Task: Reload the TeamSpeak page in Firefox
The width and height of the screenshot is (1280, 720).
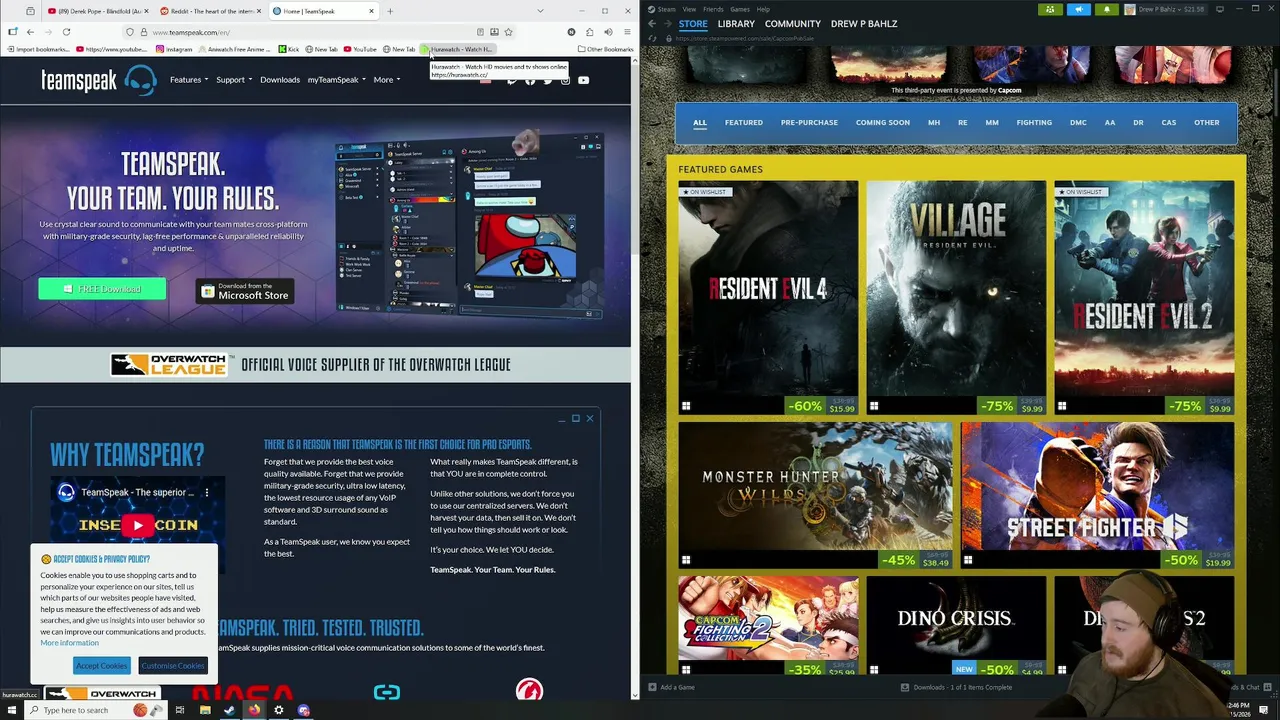Action: (x=66, y=32)
